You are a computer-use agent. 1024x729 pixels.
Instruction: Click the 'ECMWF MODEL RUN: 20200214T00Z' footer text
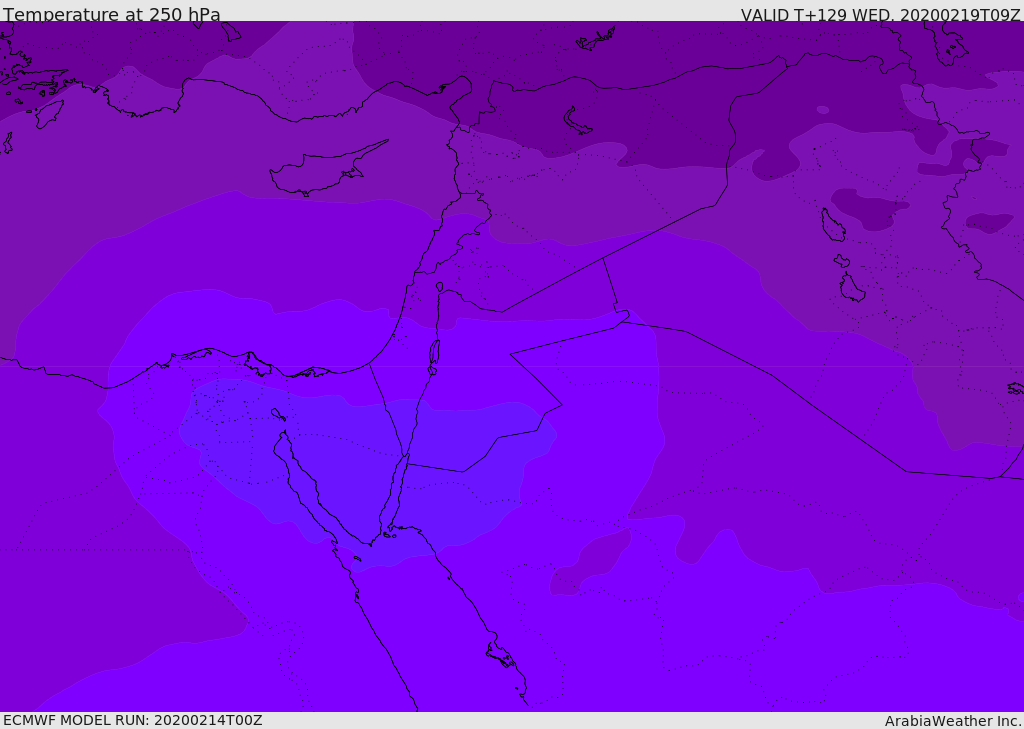pyautogui.click(x=133, y=720)
